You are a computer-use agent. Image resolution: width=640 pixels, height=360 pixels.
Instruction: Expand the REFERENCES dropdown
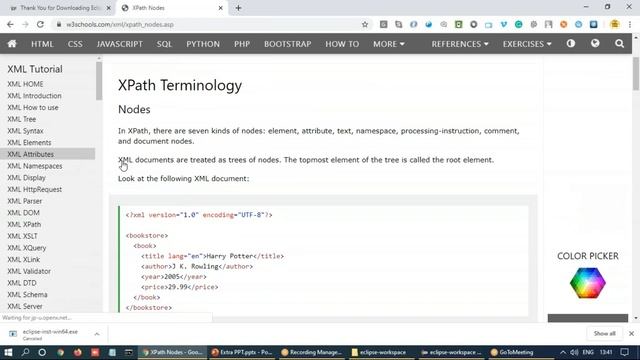(x=460, y=44)
